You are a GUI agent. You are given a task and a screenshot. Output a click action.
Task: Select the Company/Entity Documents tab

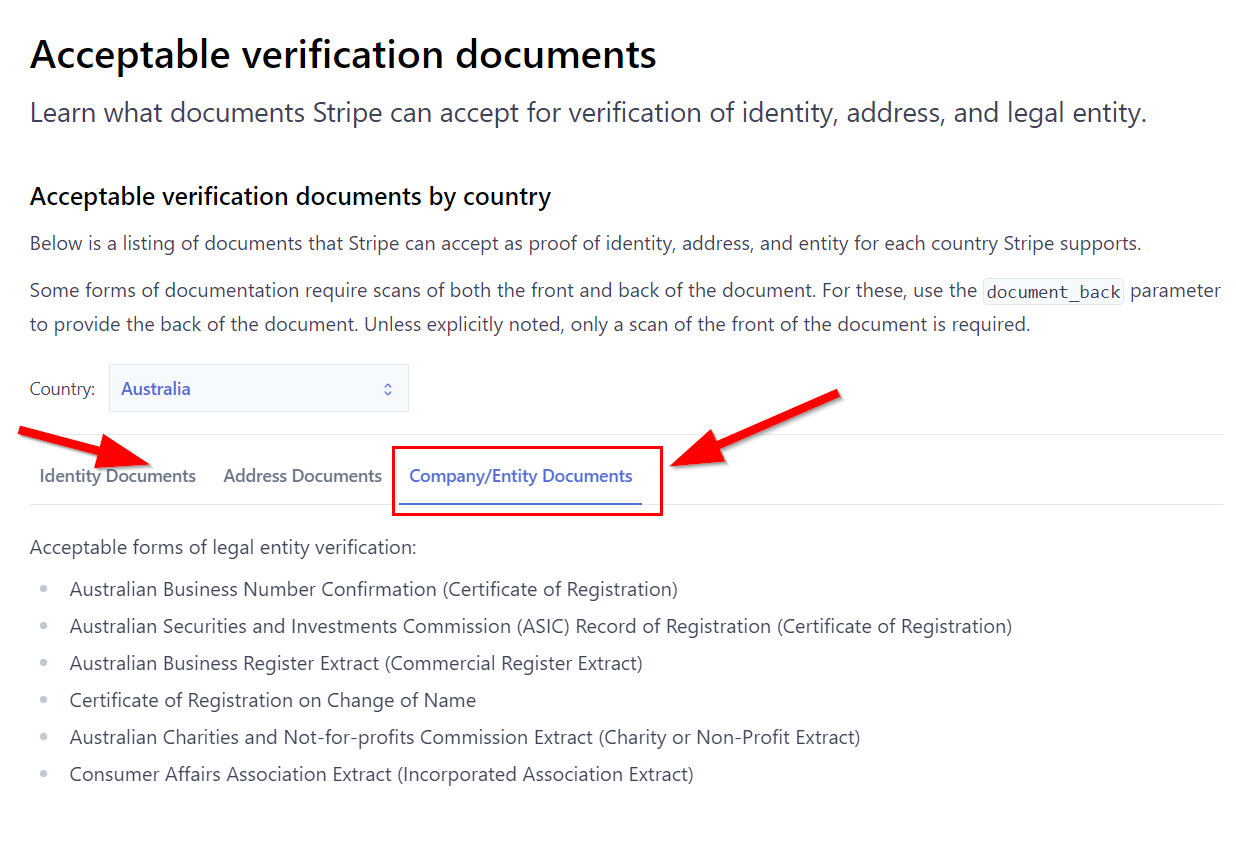pos(521,476)
